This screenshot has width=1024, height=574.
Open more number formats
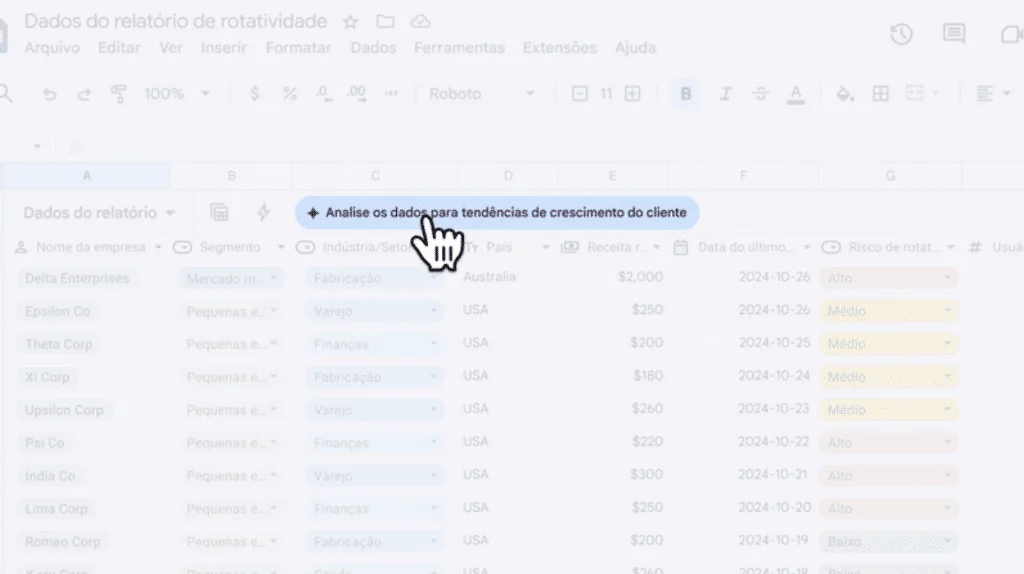391,94
